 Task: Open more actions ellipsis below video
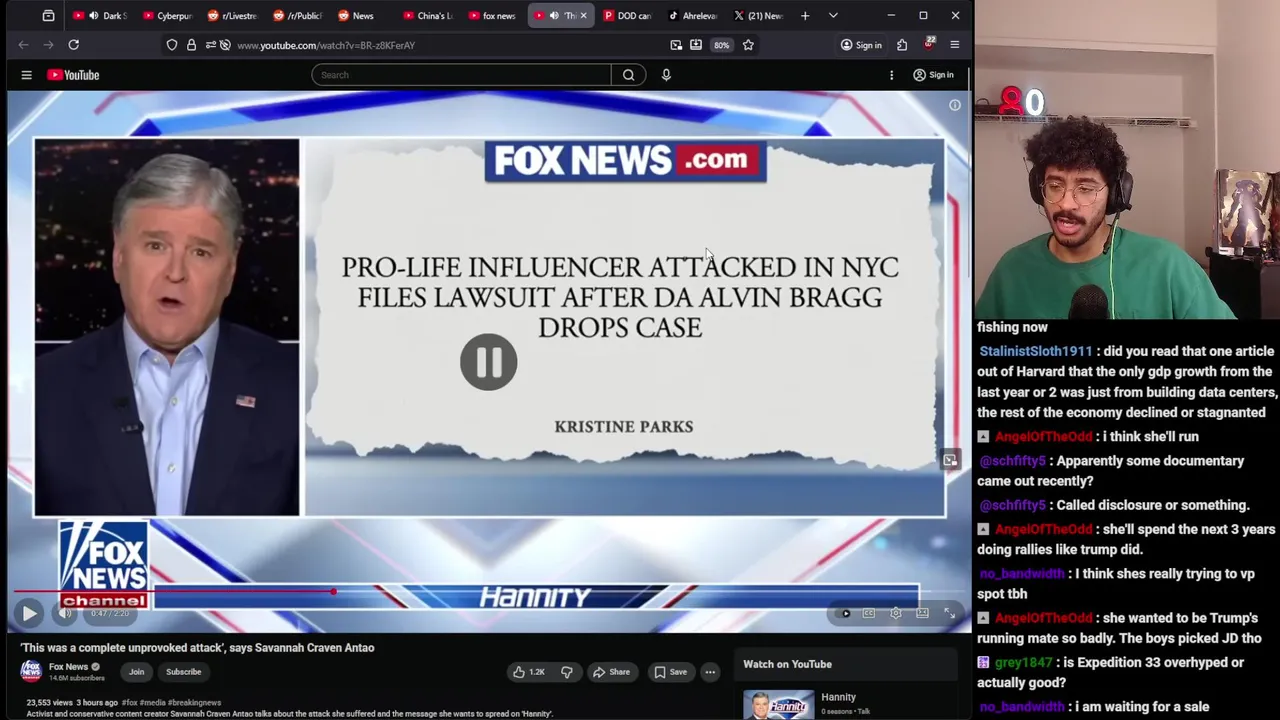(710, 672)
